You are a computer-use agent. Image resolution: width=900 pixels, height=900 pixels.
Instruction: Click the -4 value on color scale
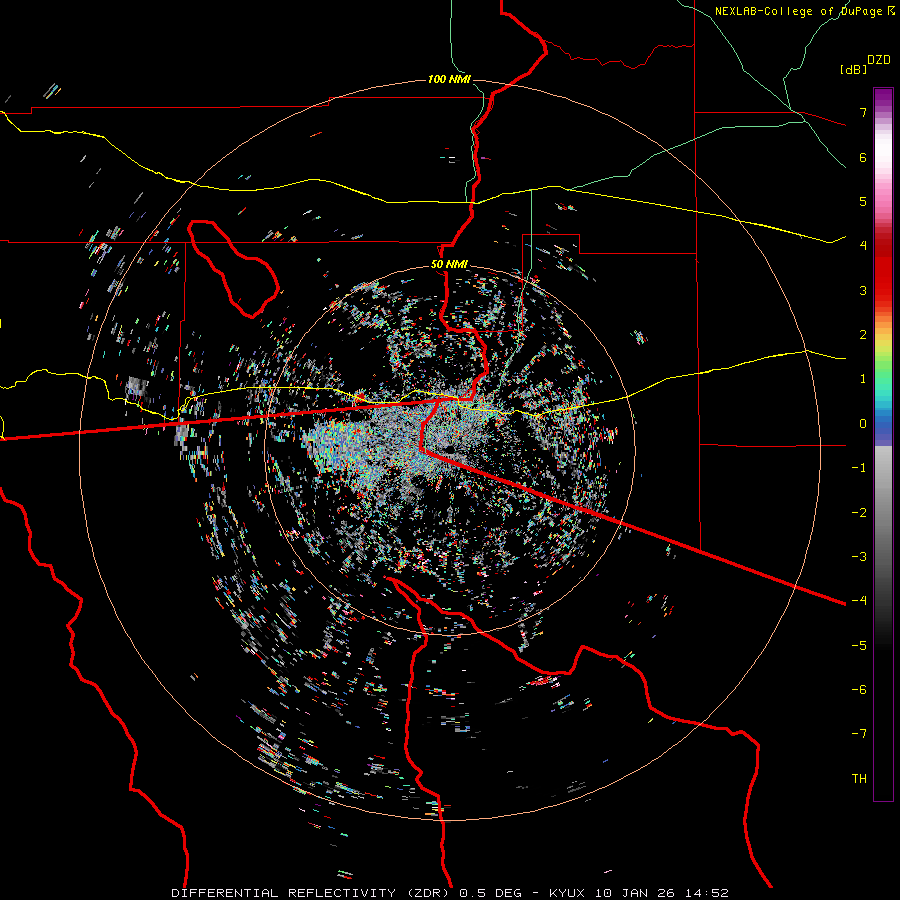pos(859,601)
